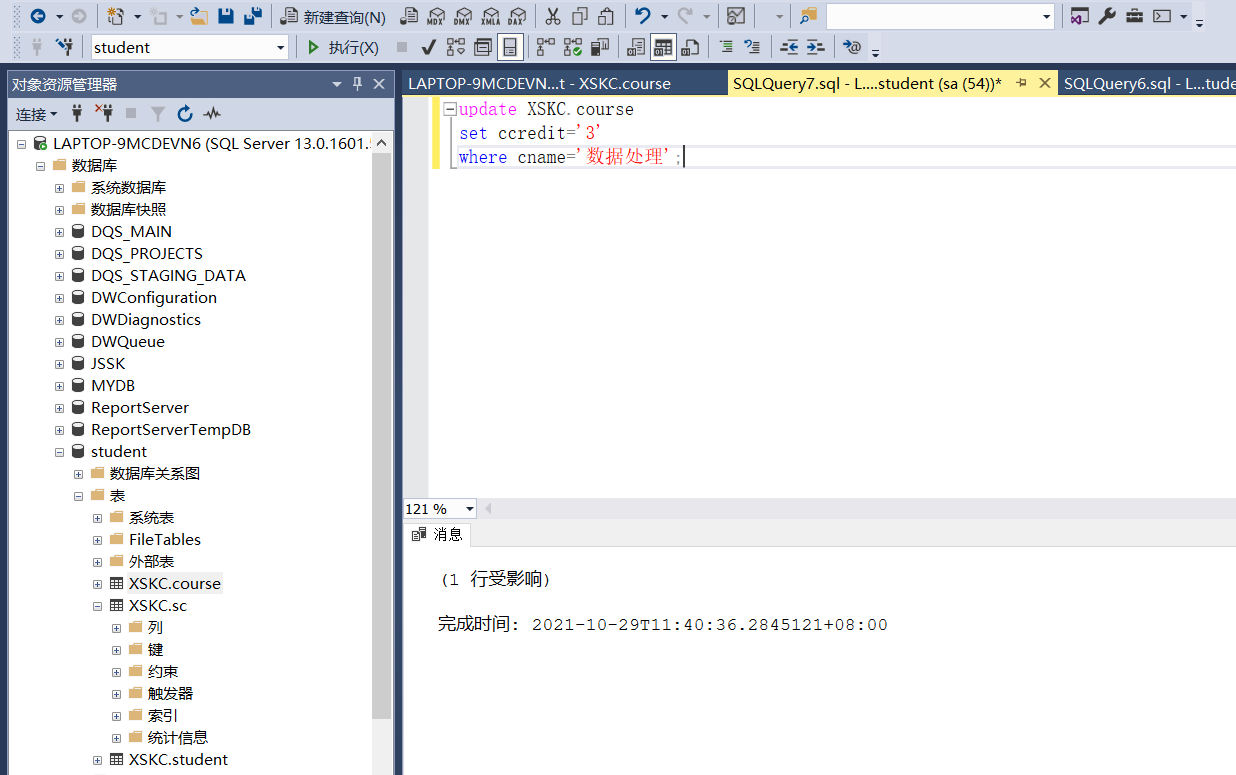Toggle include client statistics

[x=600, y=47]
